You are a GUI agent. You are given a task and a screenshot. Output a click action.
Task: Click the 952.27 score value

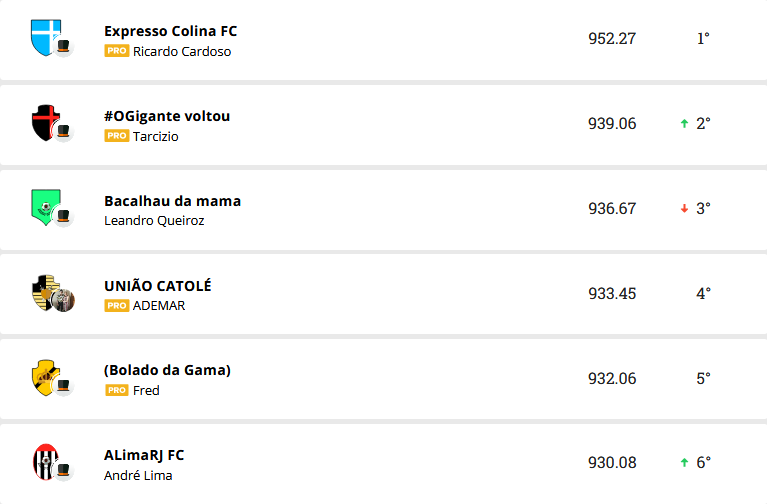(x=612, y=39)
